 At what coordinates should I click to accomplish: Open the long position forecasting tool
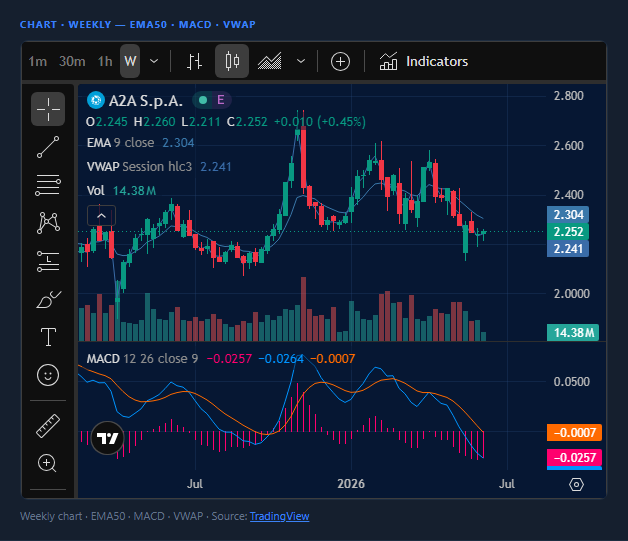click(x=48, y=261)
